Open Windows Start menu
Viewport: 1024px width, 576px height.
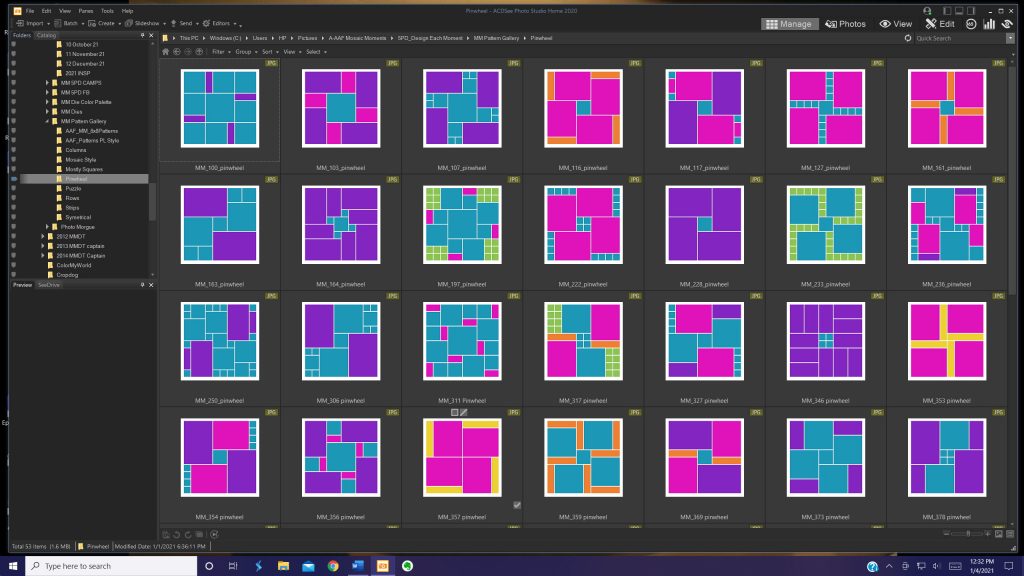click(12, 566)
